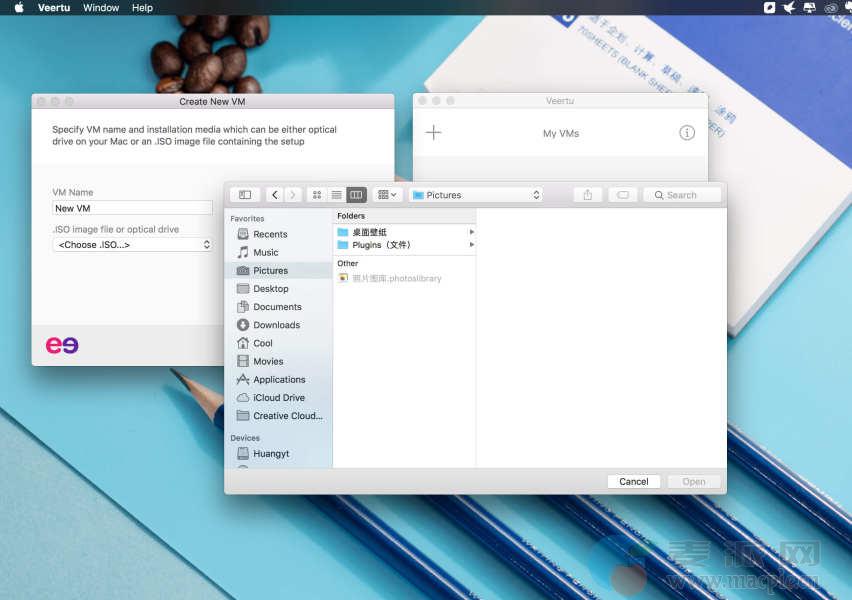Image resolution: width=852 pixels, height=600 pixels.
Task: Select Downloads in the Favorites sidebar
Action: click(276, 325)
